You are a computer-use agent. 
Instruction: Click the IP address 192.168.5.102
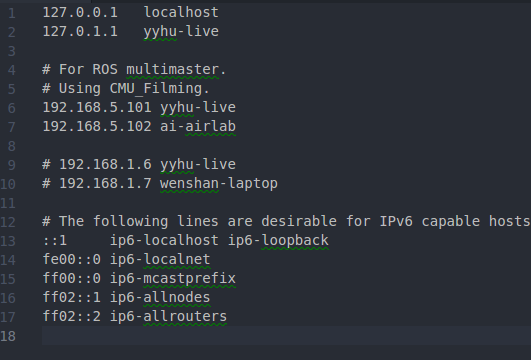tap(97, 127)
